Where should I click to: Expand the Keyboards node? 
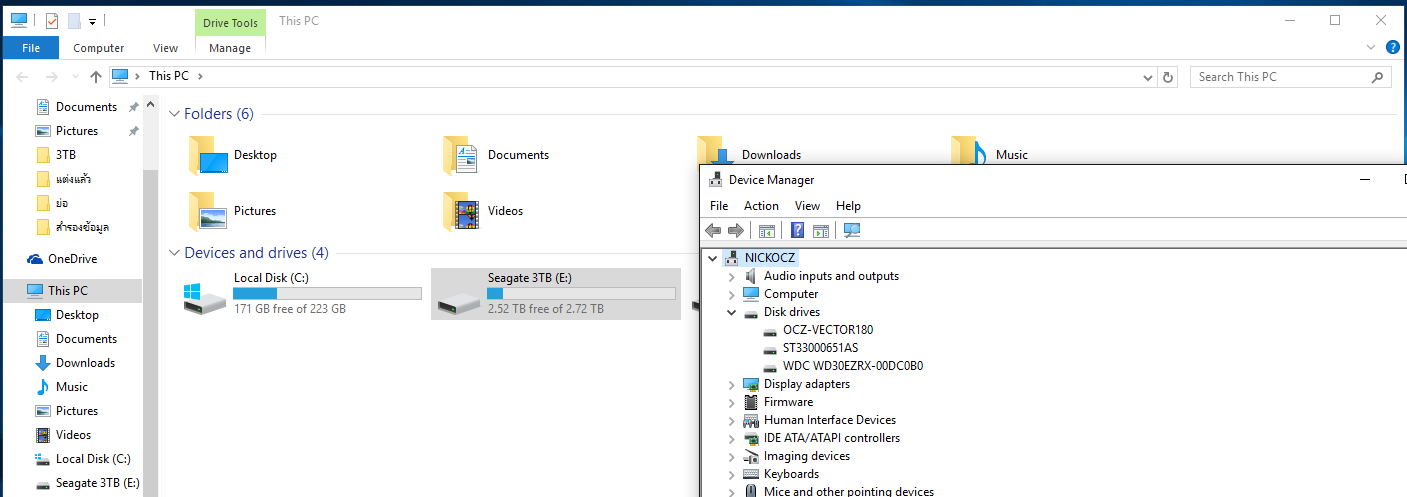tap(732, 474)
